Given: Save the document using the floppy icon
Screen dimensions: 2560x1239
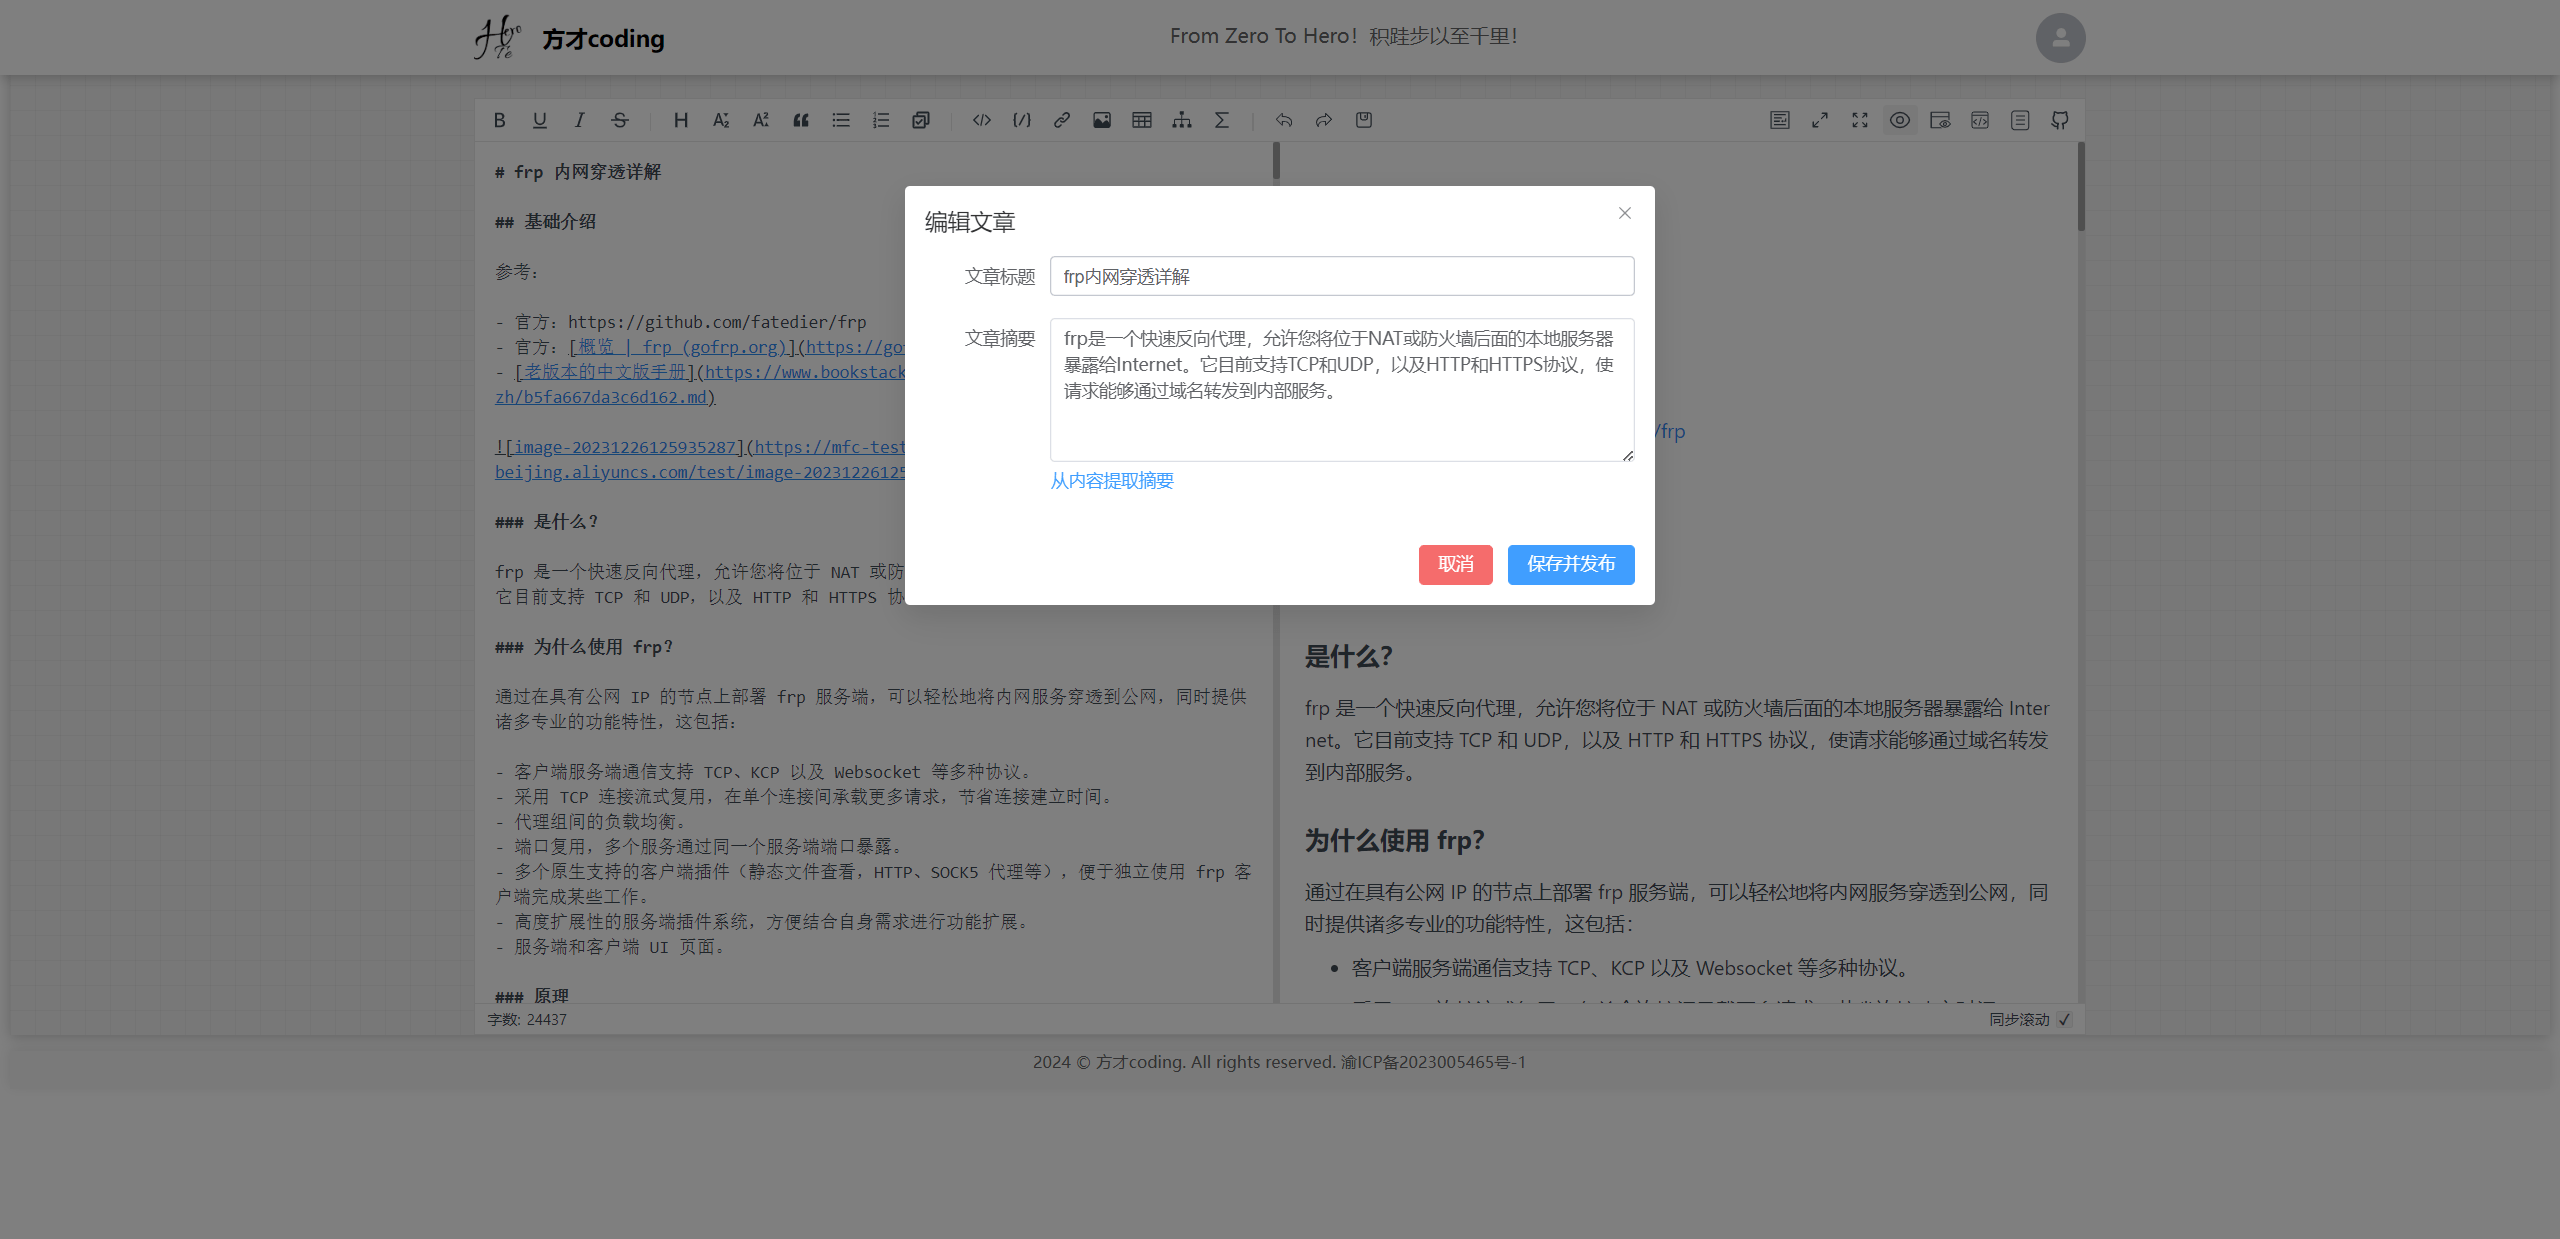Looking at the screenshot, I should (1364, 120).
